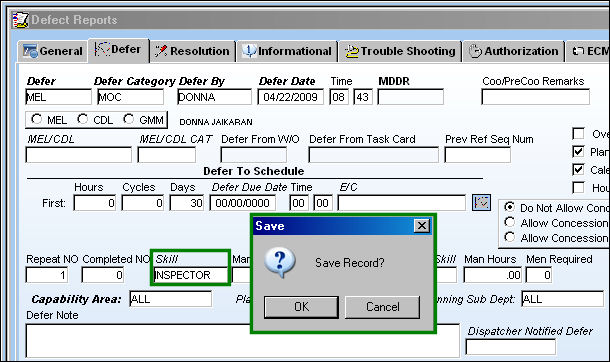Click the MEL/CDL CAT input field
The width and height of the screenshot is (610, 362).
pos(167,155)
